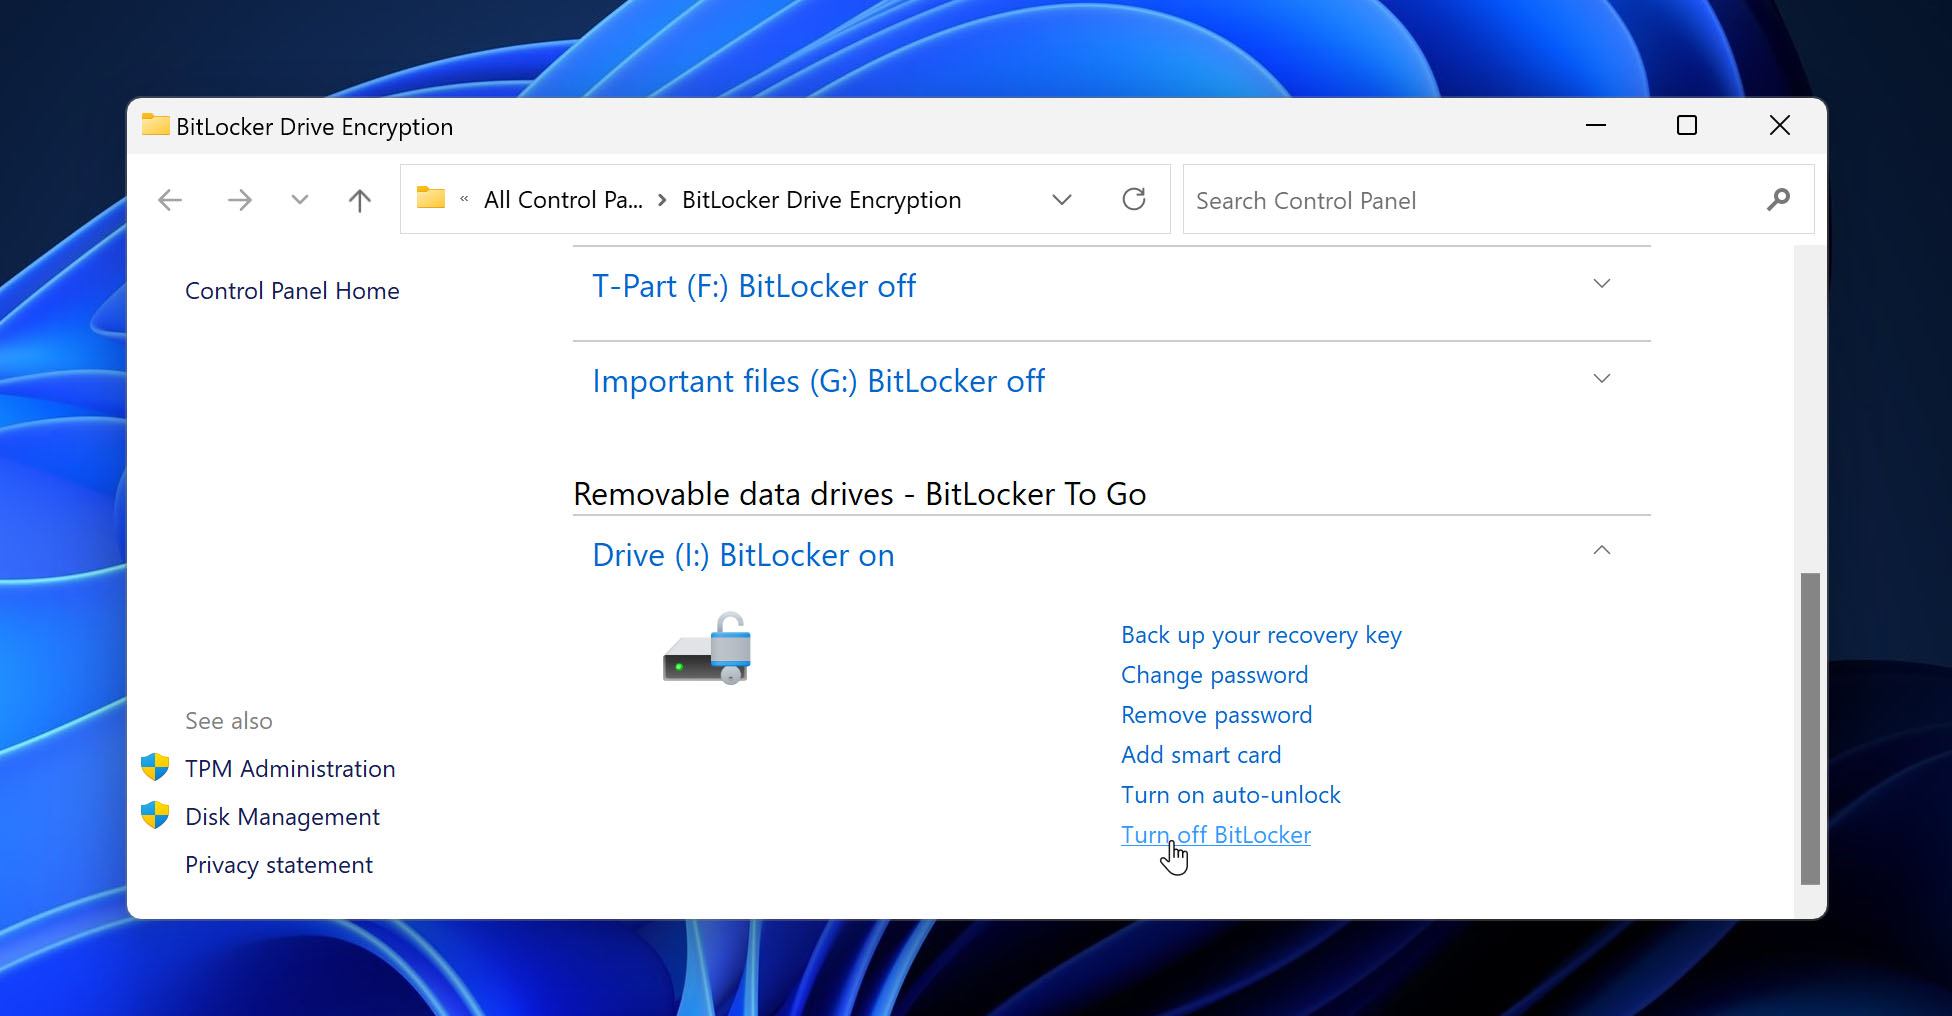Click the search magnifier icon
Image resolution: width=1952 pixels, height=1016 pixels.
pos(1777,200)
